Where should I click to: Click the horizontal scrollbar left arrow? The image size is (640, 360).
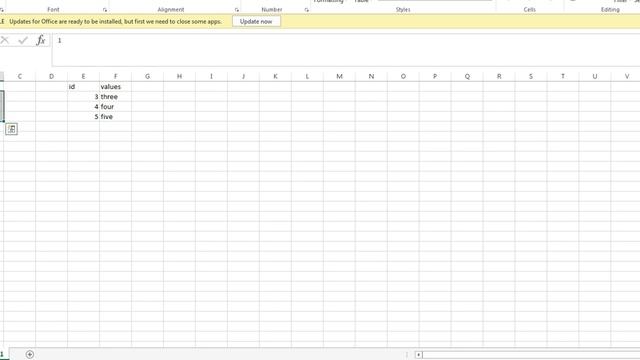pyautogui.click(x=418, y=355)
